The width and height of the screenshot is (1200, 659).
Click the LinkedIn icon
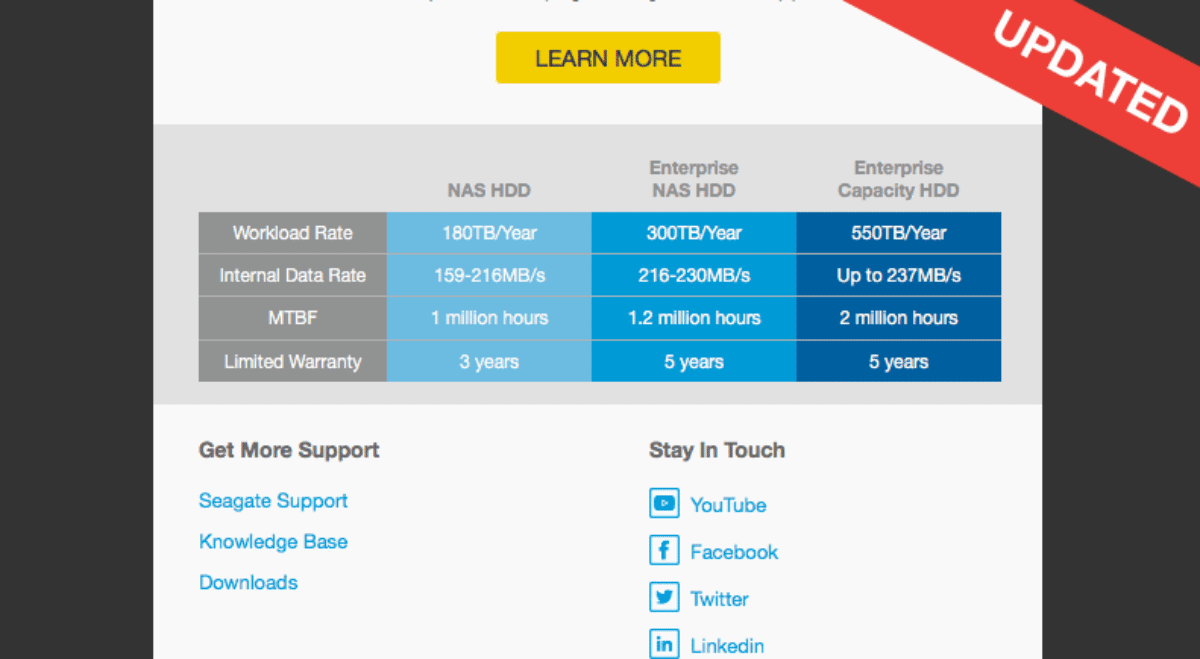(x=664, y=644)
